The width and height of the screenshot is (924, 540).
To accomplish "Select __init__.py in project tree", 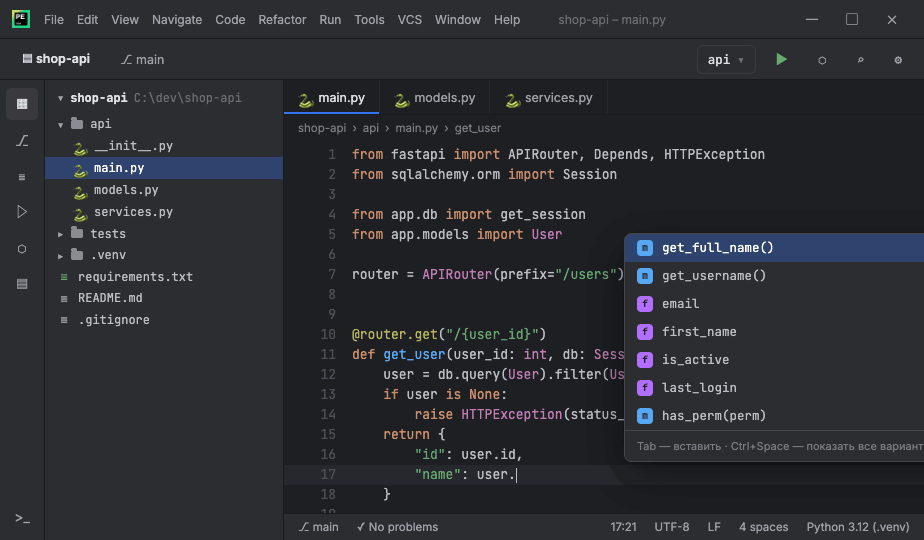I will click(164, 146).
